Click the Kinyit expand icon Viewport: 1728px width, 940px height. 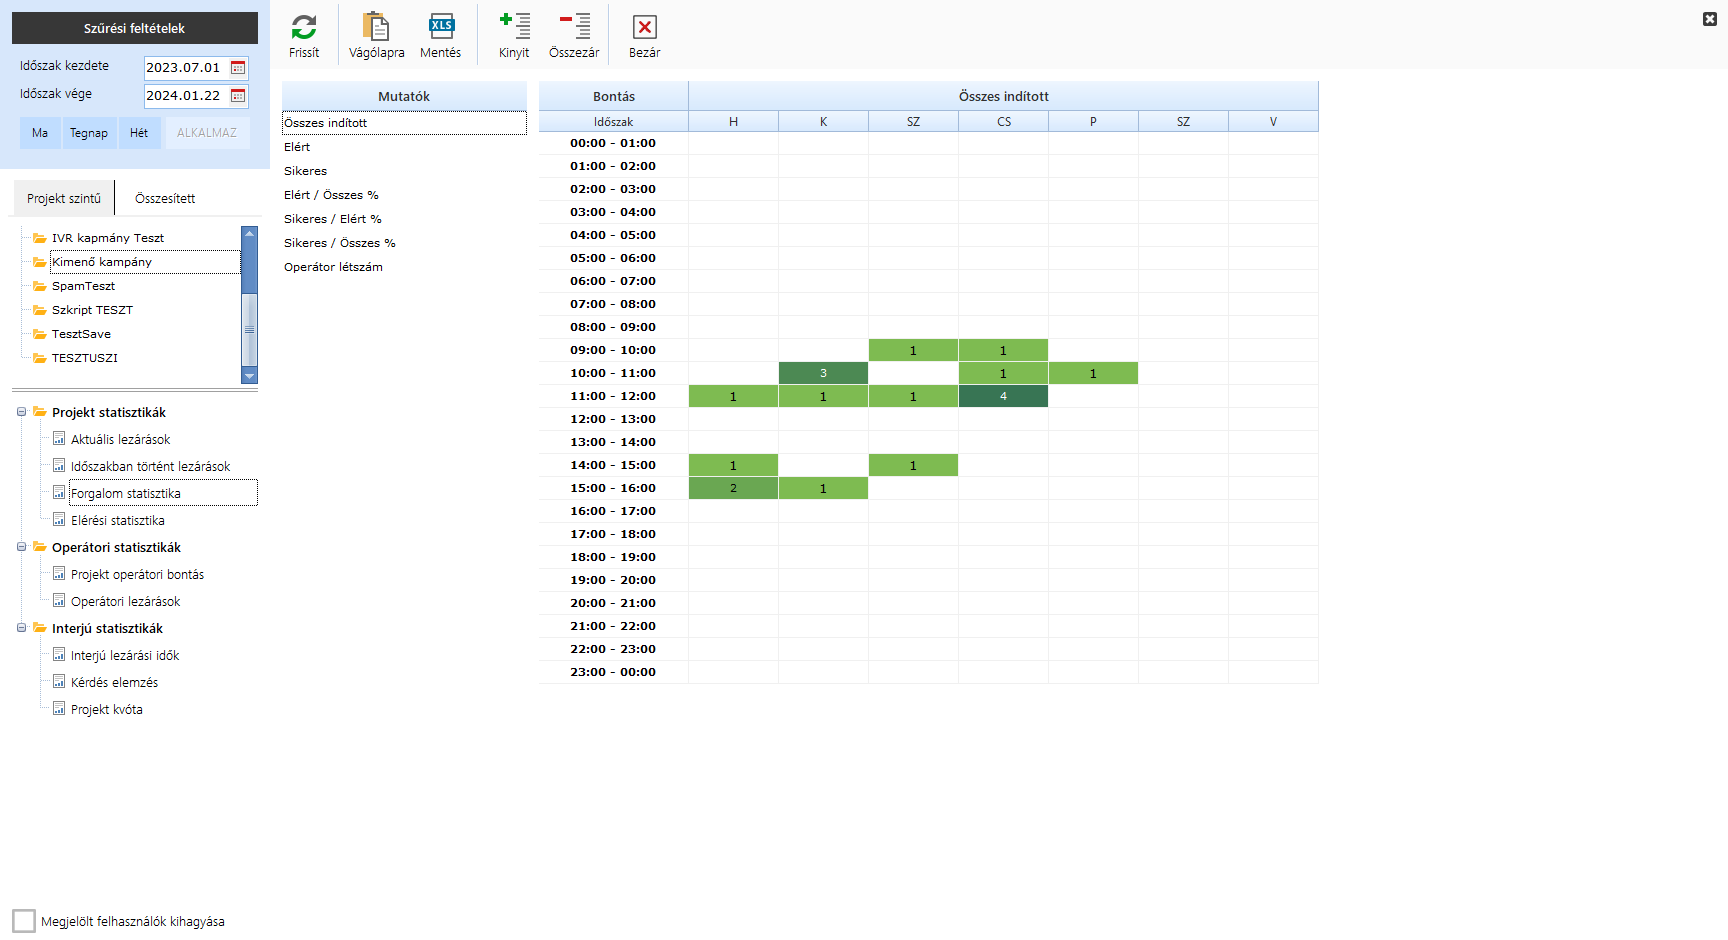click(514, 27)
